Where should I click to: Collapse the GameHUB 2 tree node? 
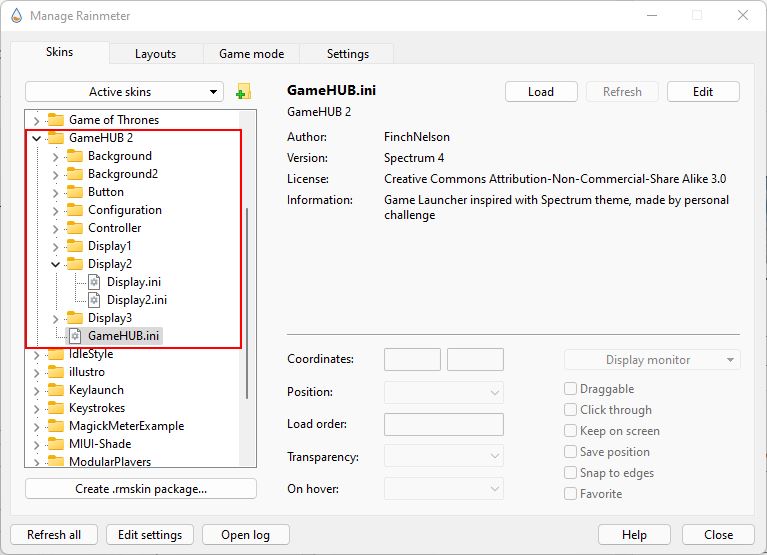[x=36, y=138]
